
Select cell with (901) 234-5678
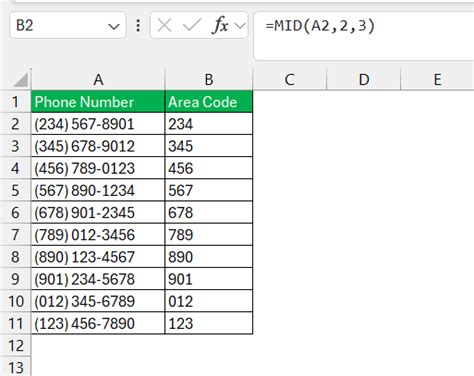coord(98,279)
